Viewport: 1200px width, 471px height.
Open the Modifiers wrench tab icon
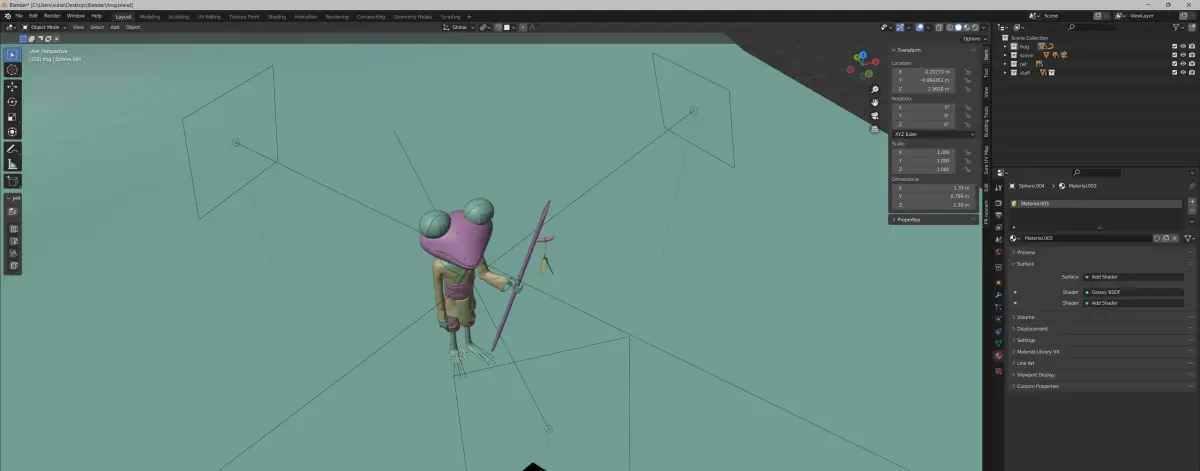997,295
